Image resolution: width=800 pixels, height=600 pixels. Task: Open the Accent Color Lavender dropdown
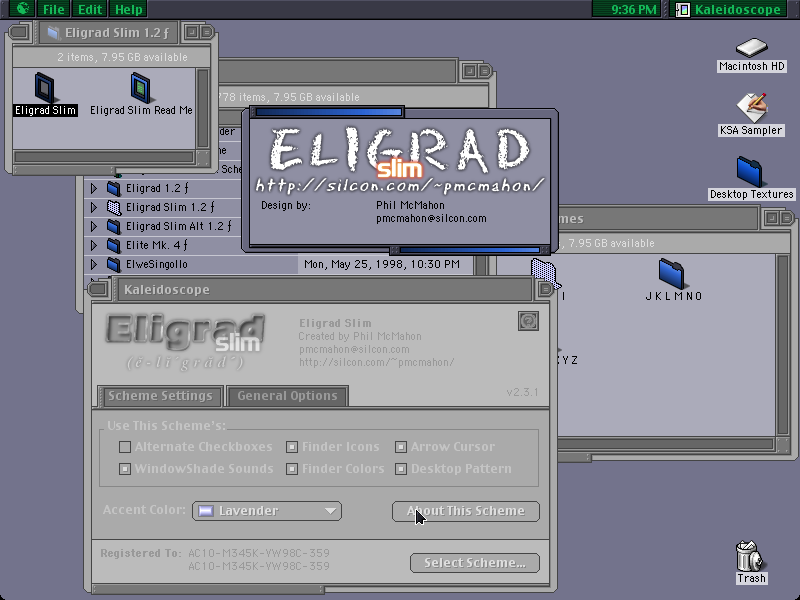[x=267, y=511]
